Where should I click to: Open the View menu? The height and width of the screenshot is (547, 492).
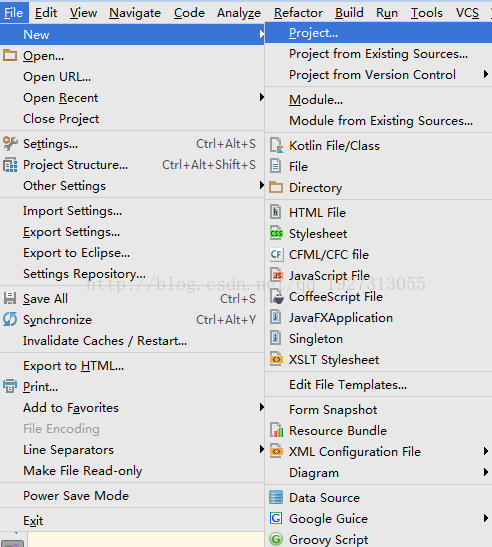point(83,13)
